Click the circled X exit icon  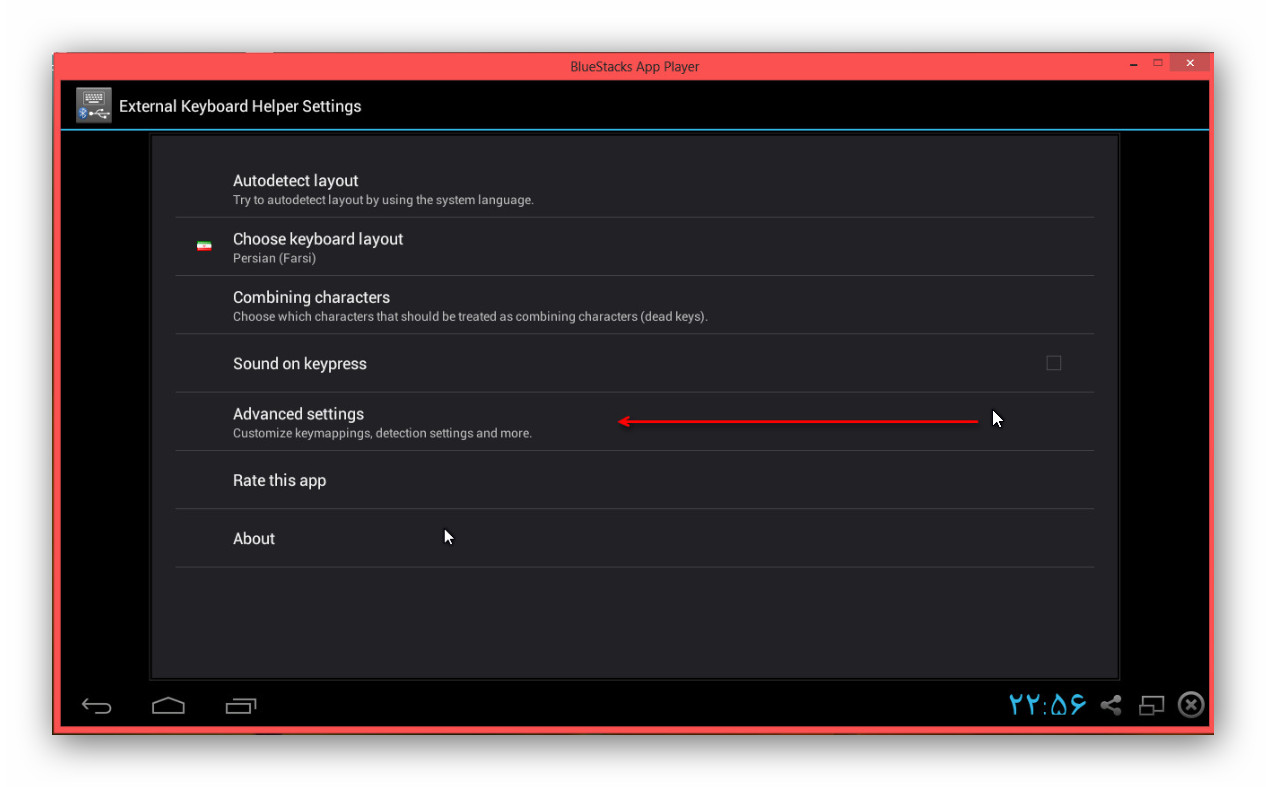pos(1190,705)
